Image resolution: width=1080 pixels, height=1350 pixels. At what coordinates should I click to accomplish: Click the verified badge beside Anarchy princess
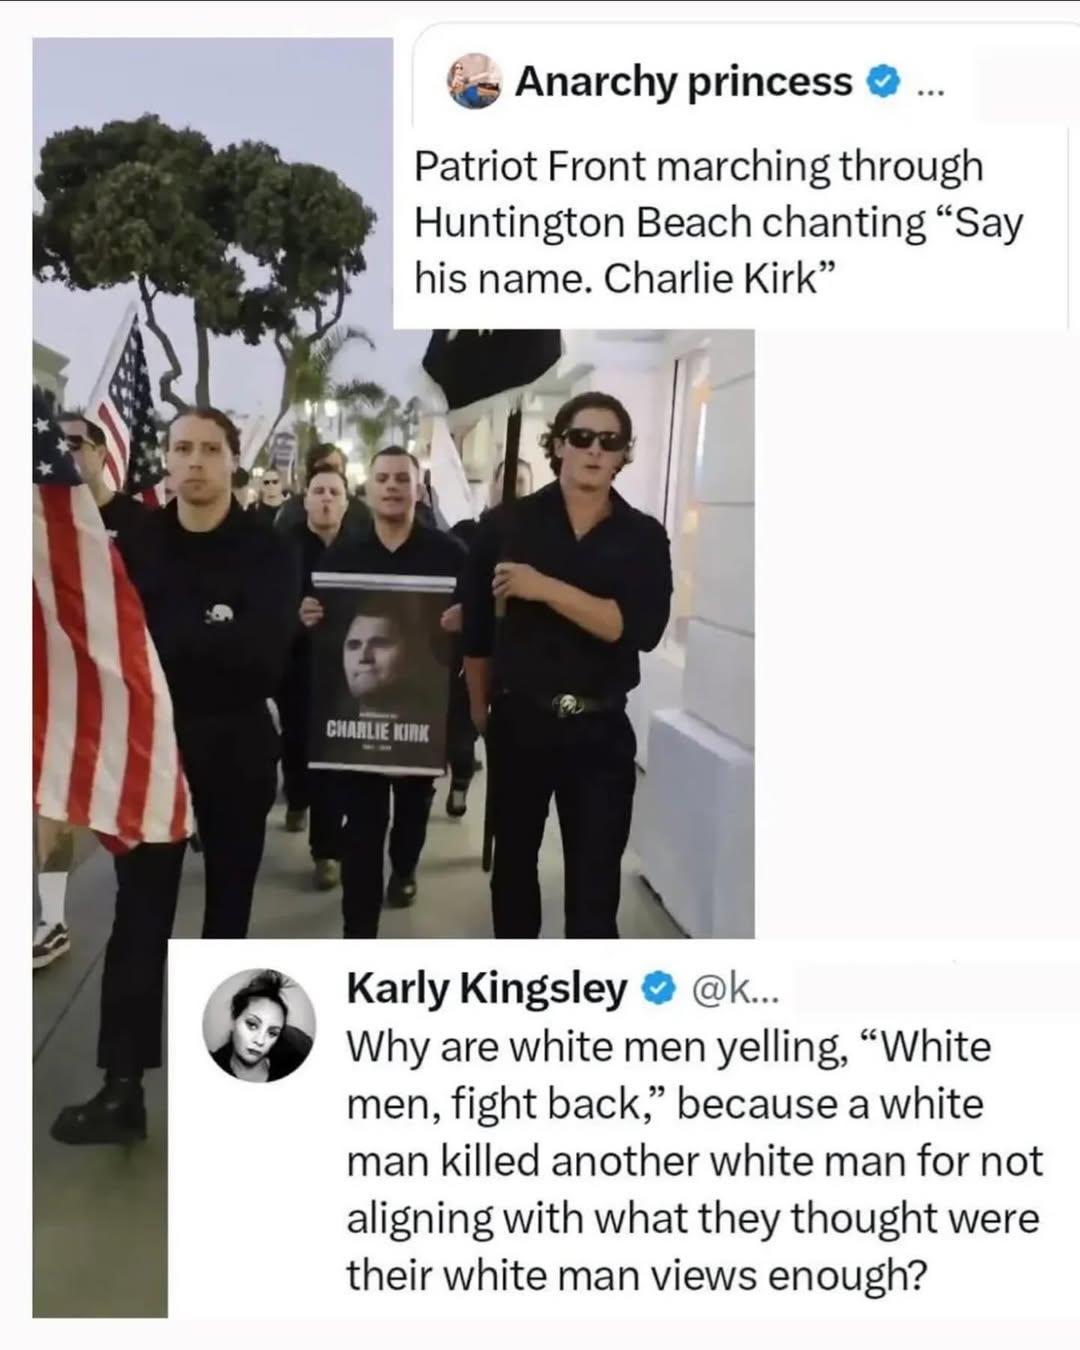click(x=880, y=82)
